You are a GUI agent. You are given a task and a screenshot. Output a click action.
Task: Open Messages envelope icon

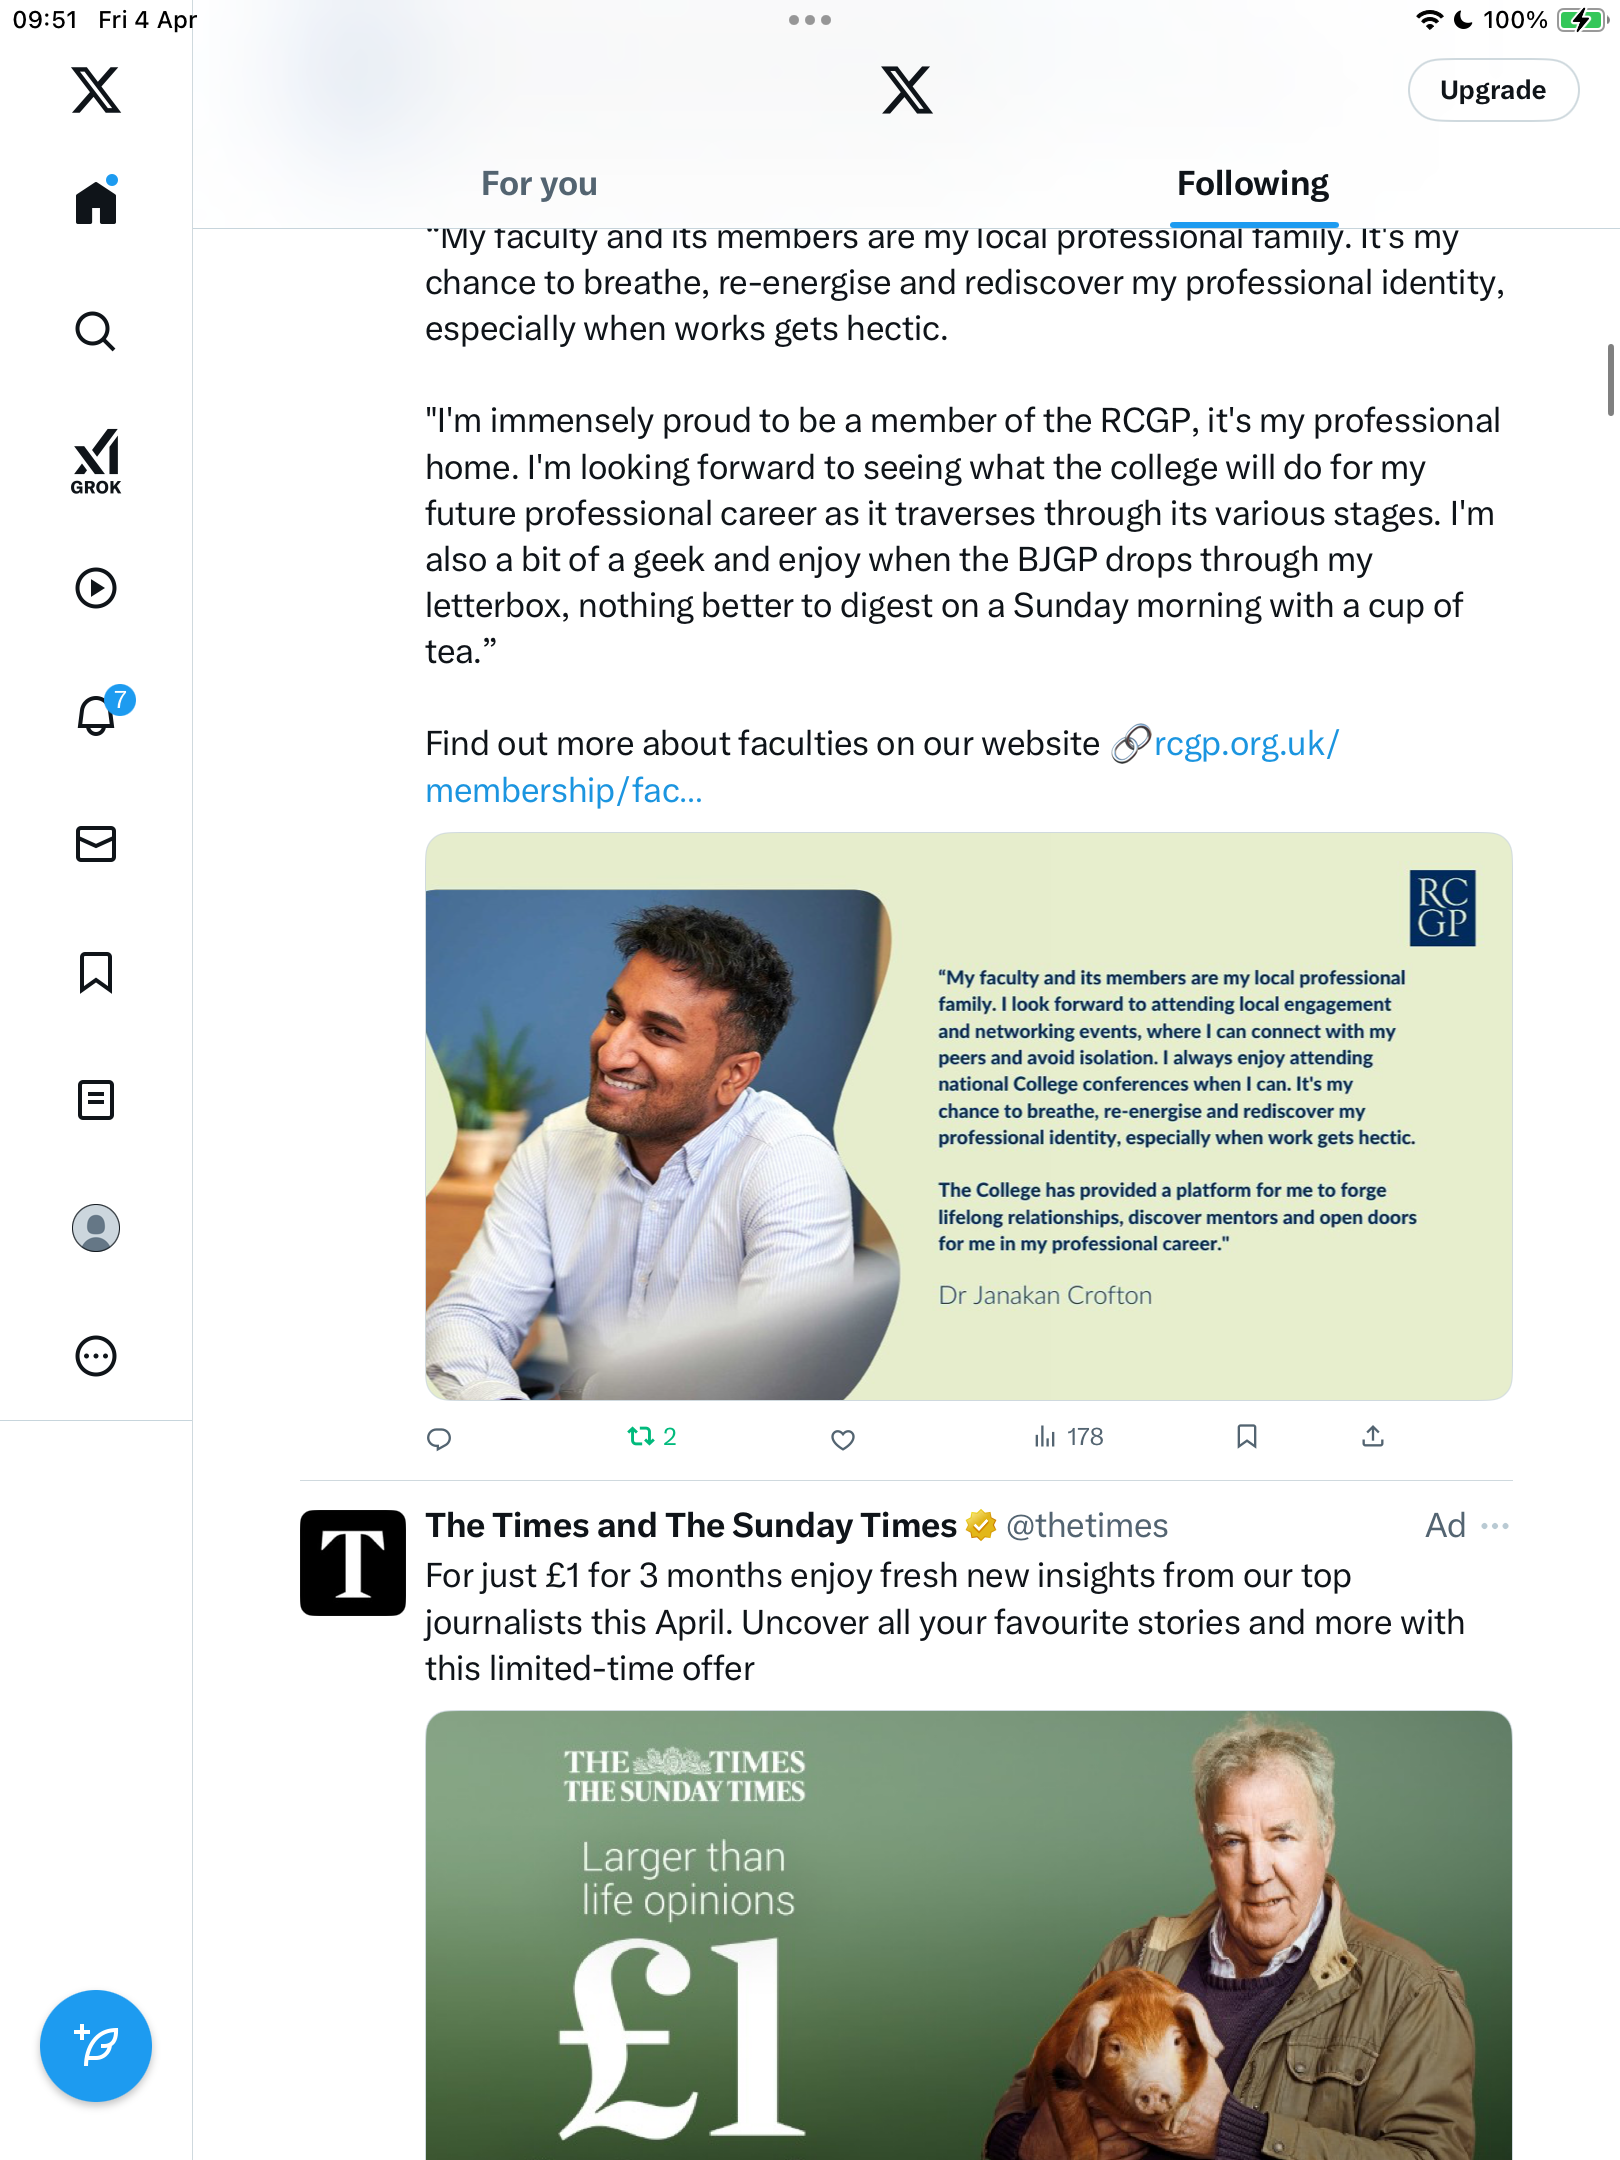[96, 844]
